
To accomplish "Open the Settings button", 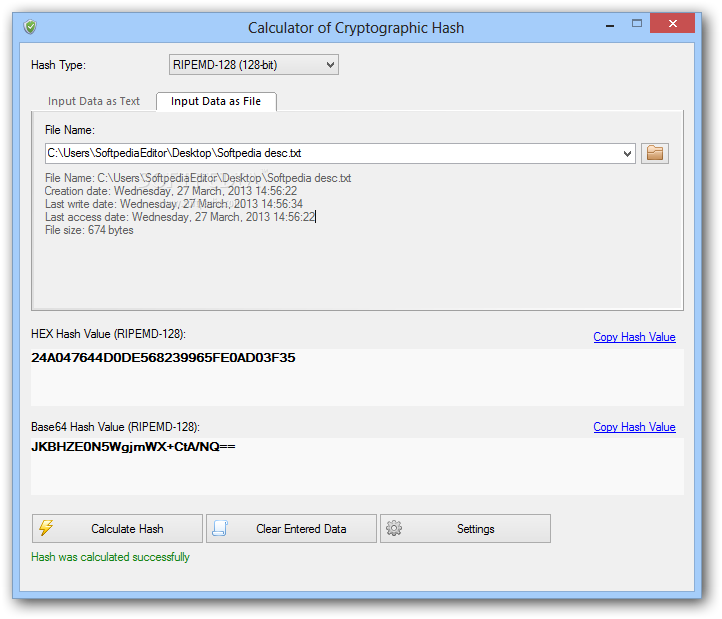I will tap(466, 528).
